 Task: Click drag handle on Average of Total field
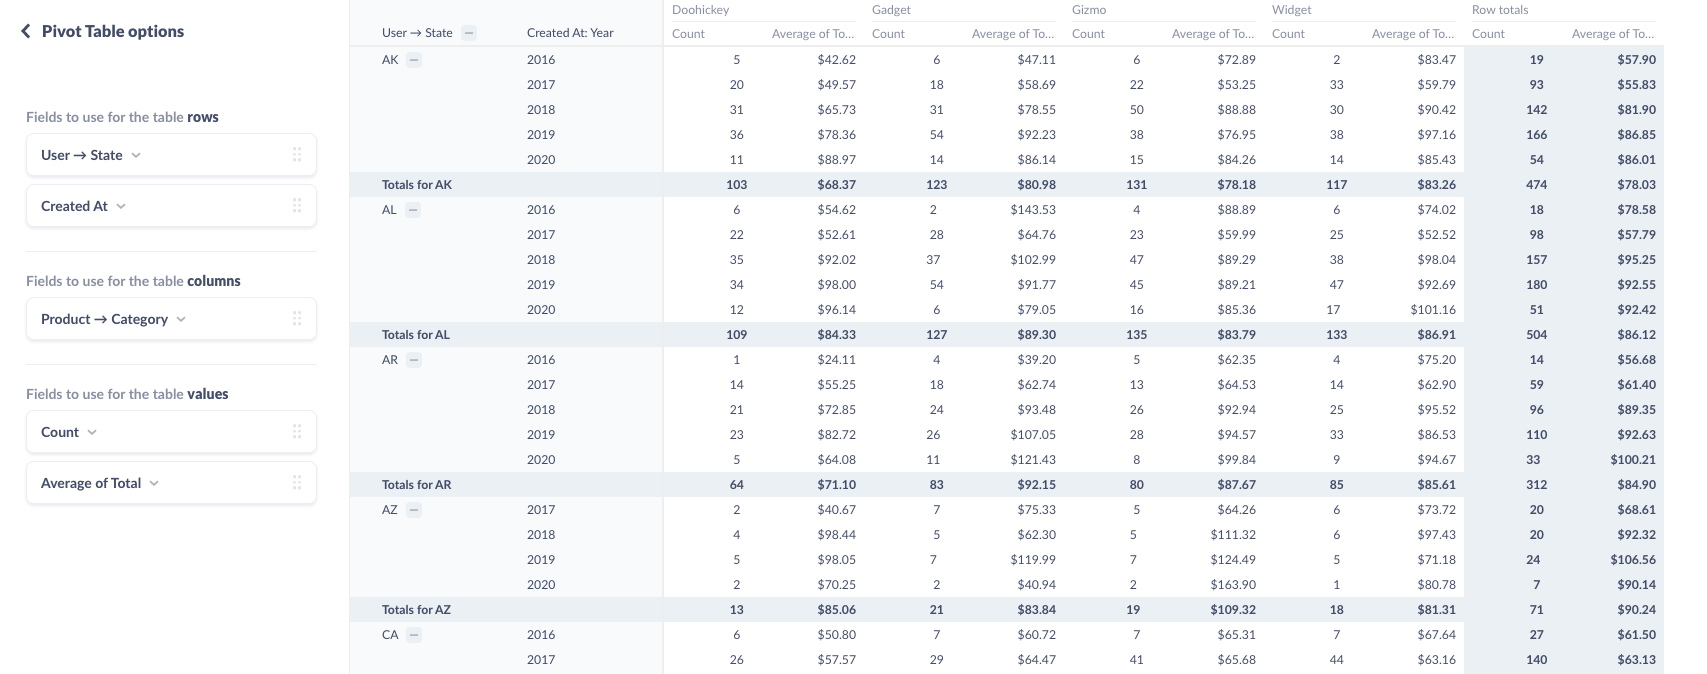click(297, 483)
